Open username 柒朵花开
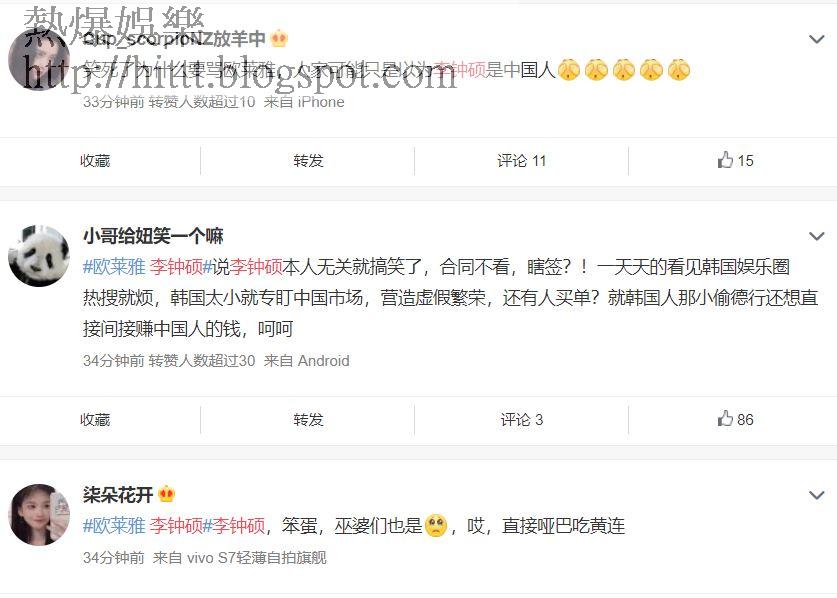The height and width of the screenshot is (598, 837). tap(118, 495)
